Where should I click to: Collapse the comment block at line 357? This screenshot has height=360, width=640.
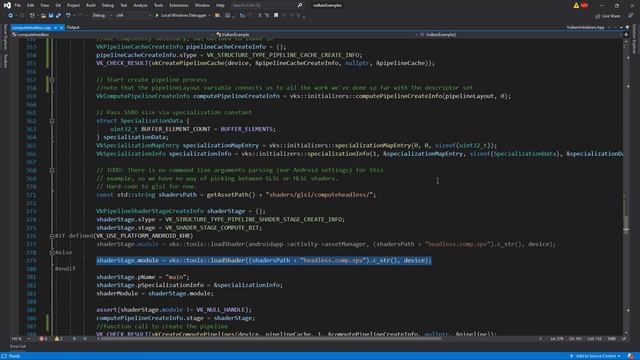[x=52, y=80]
